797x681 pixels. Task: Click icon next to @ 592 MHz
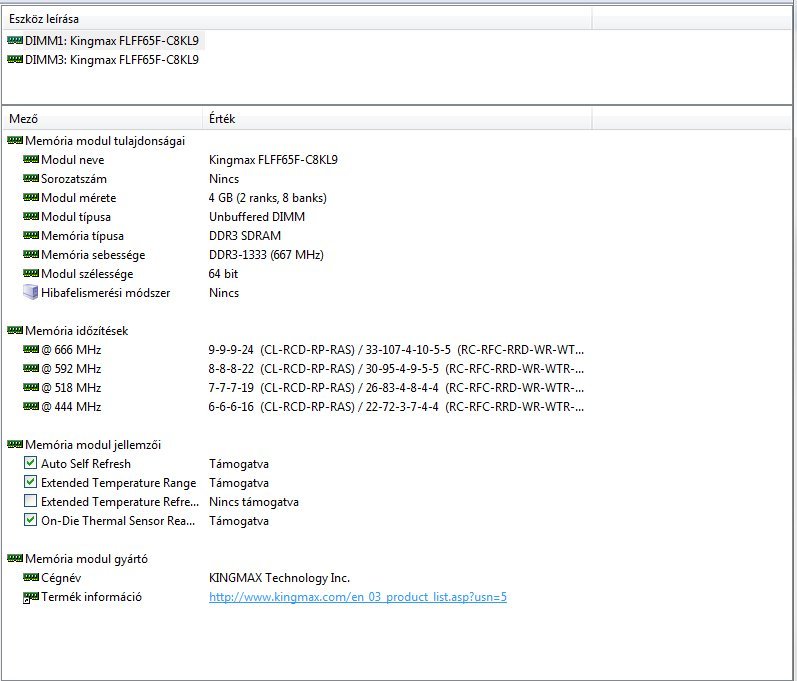[x=31, y=368]
